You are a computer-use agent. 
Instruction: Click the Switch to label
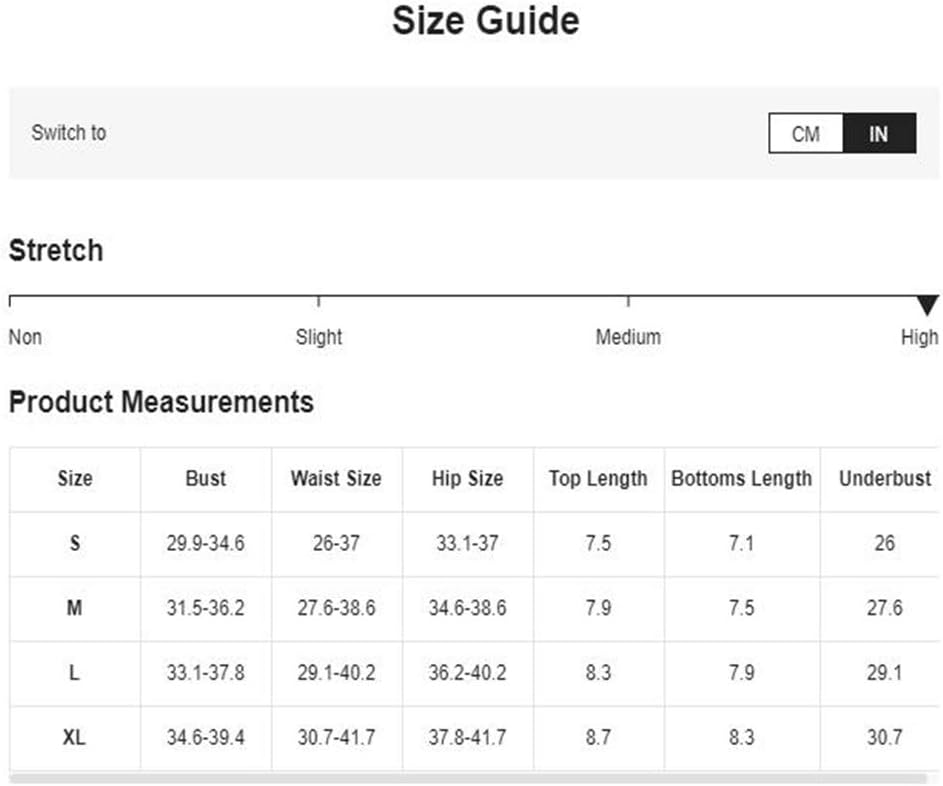[69, 132]
